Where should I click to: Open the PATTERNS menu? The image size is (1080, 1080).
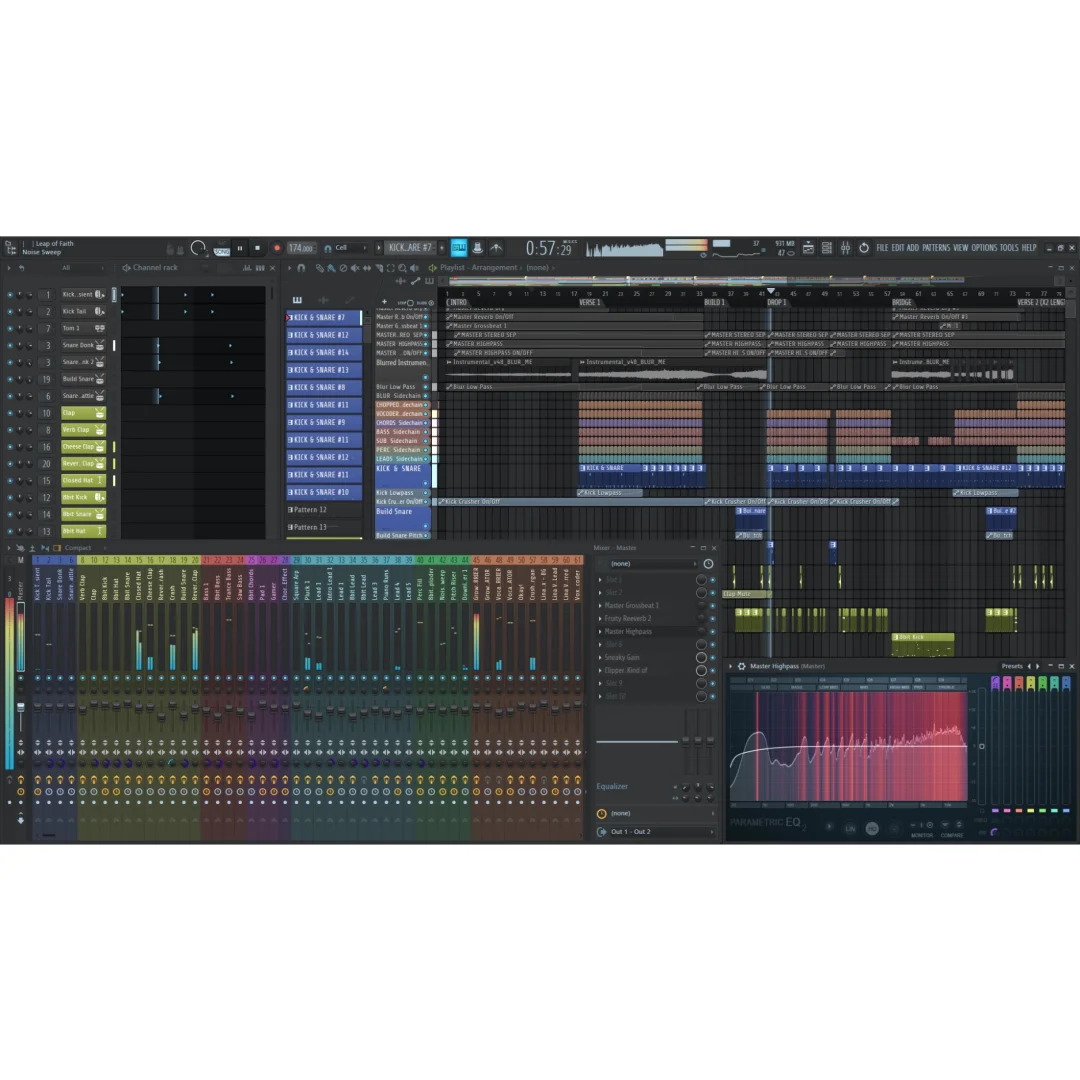click(x=935, y=248)
